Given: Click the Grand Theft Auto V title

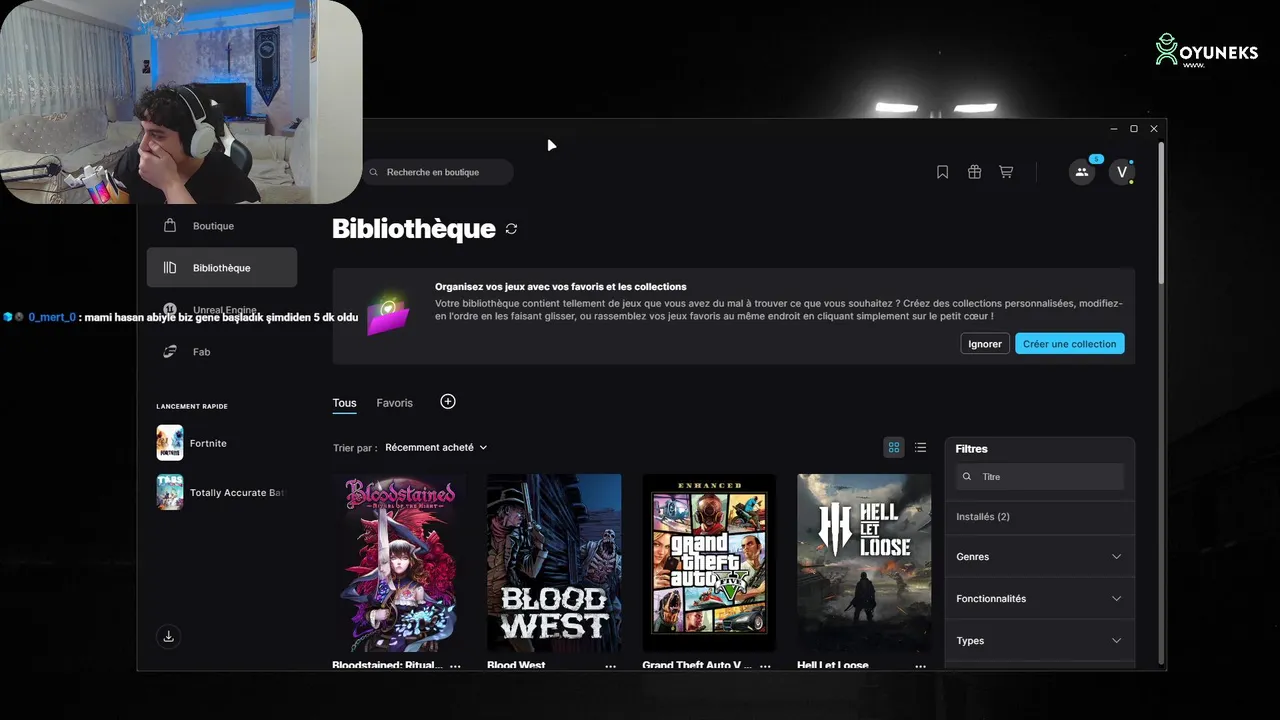Looking at the screenshot, I should coord(697,665).
